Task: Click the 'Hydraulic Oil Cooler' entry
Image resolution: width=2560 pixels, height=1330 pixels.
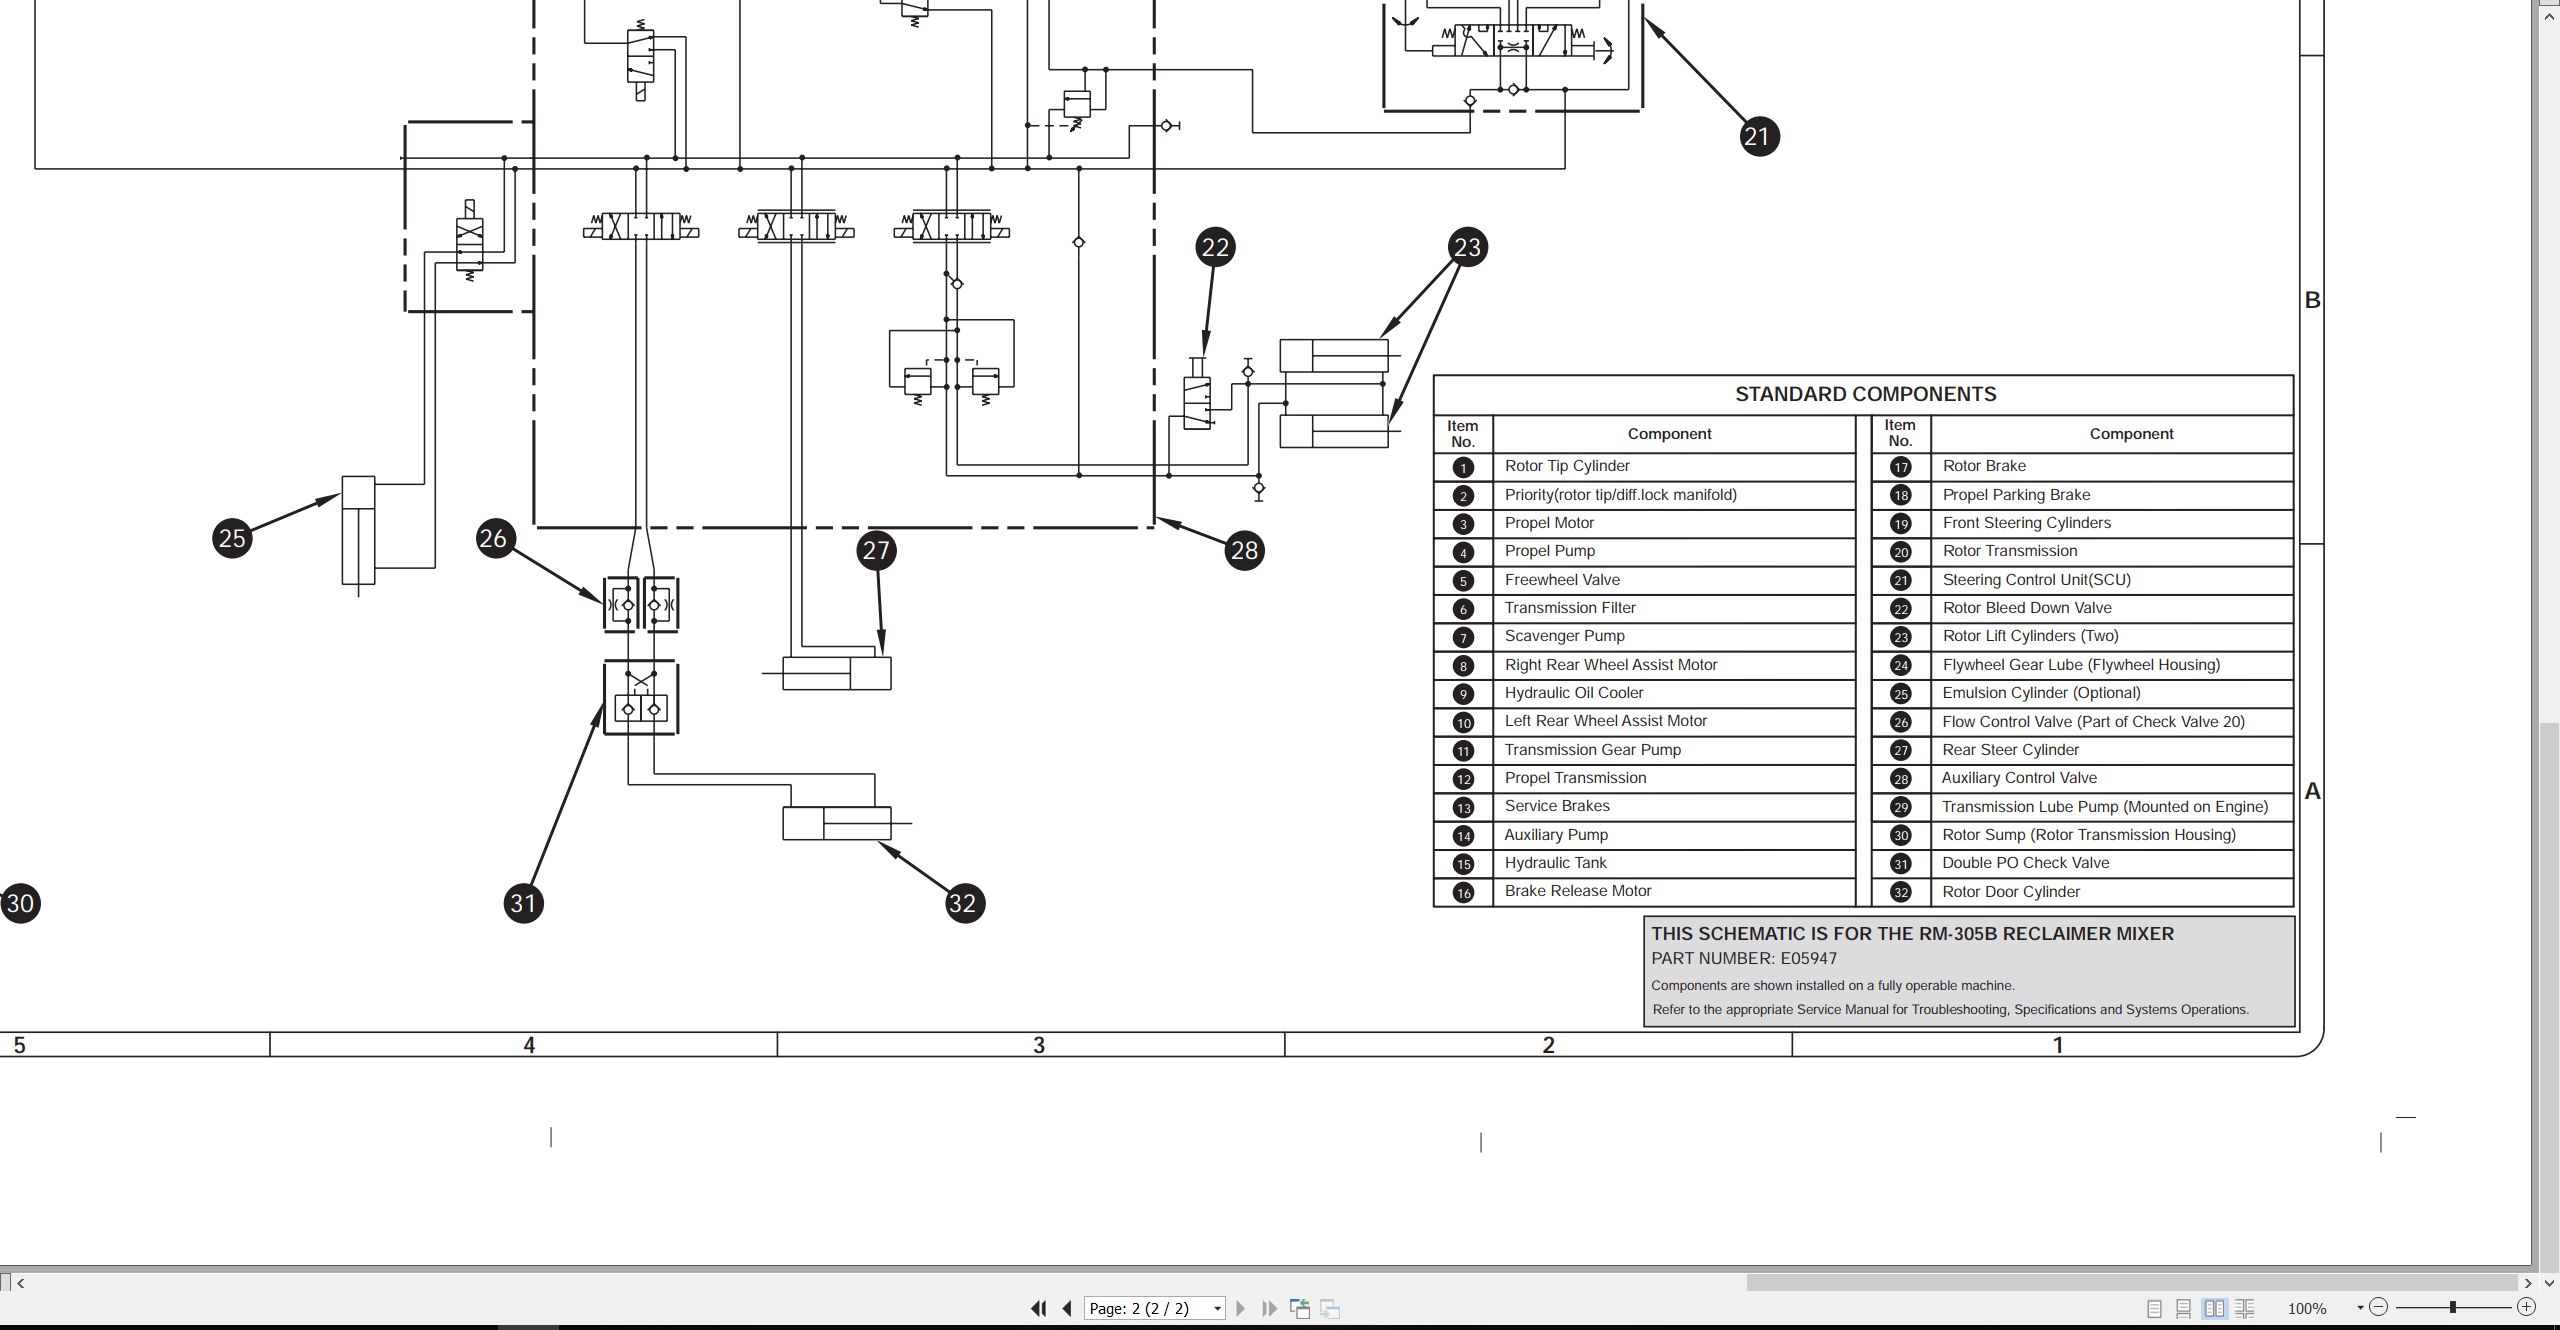Action: coord(1574,693)
